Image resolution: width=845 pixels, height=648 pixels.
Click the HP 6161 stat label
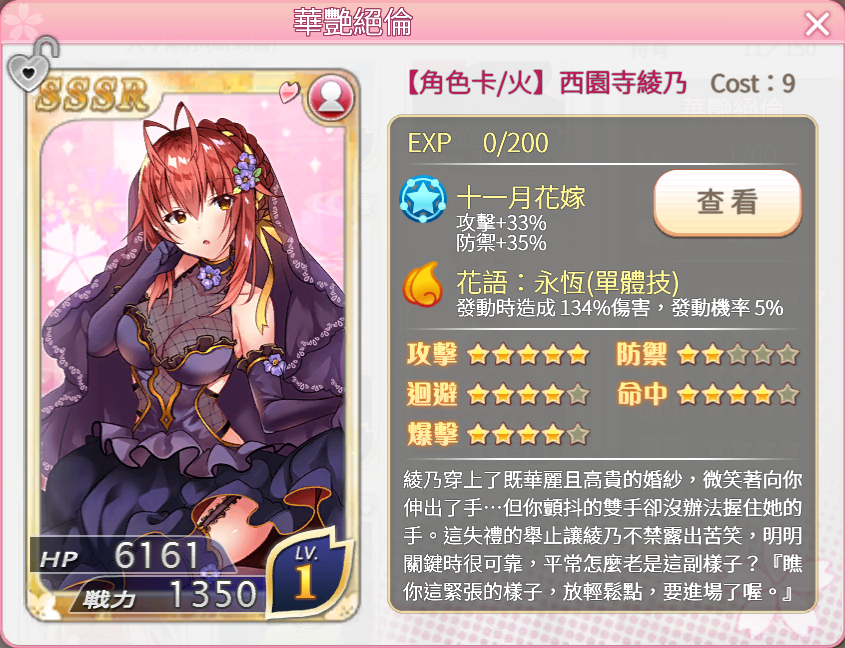[x=120, y=556]
